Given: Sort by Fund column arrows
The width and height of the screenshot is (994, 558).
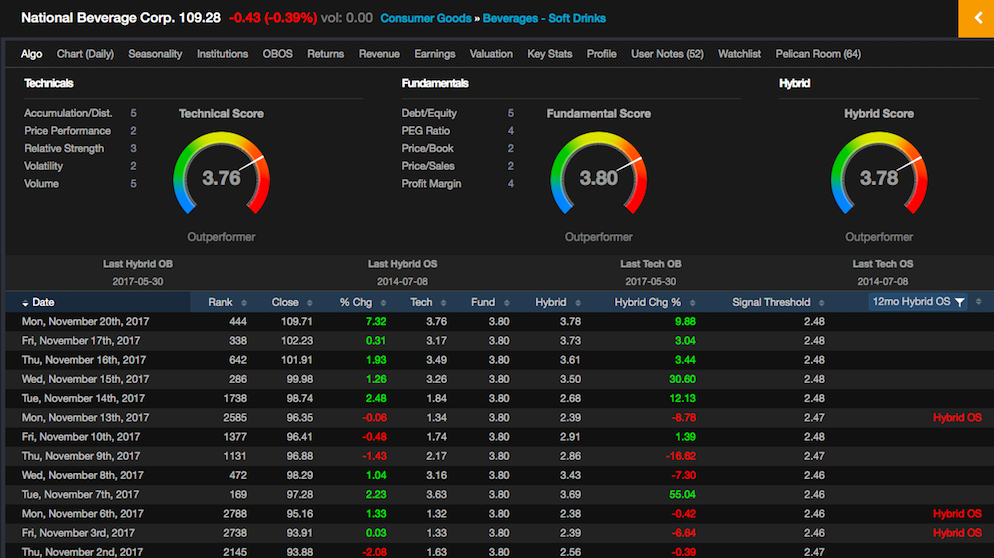Looking at the screenshot, I should (x=506, y=303).
